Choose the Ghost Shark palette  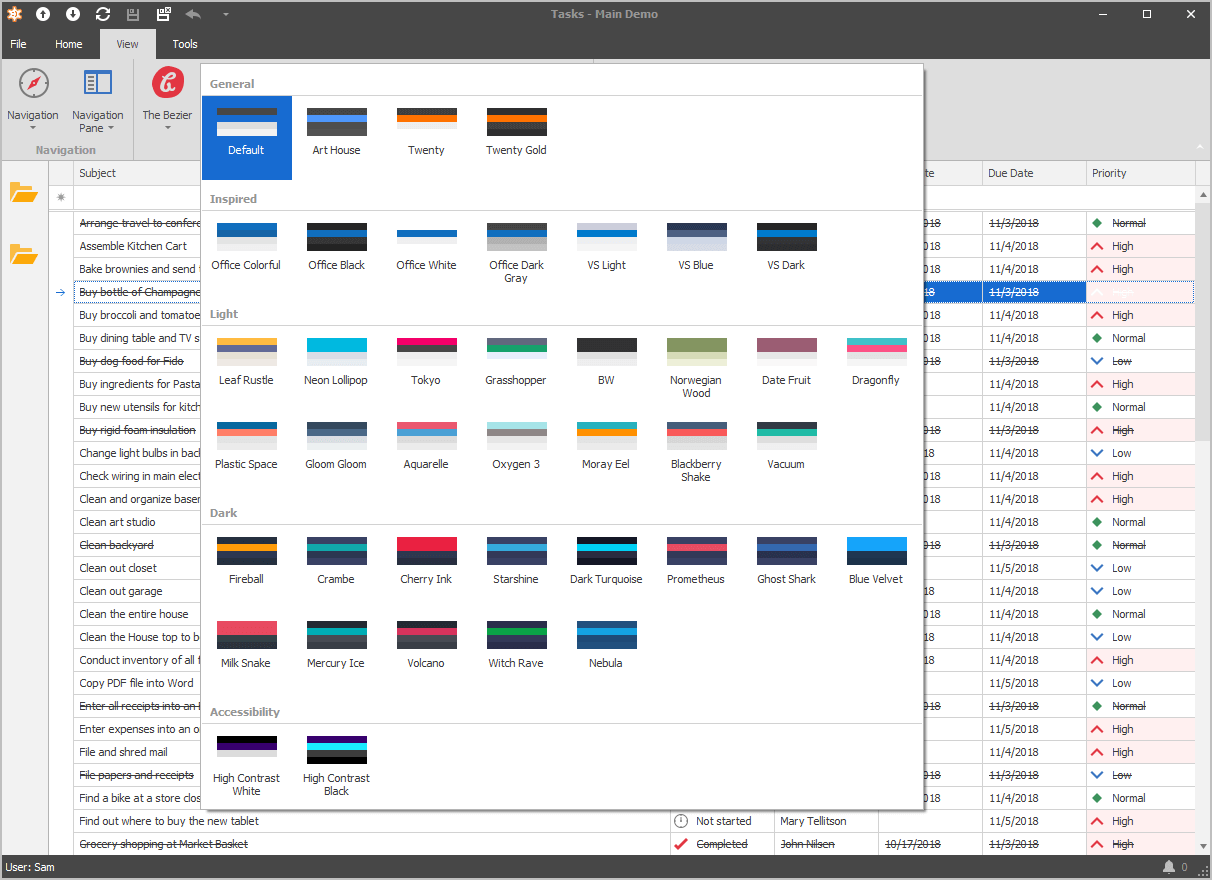coord(787,567)
